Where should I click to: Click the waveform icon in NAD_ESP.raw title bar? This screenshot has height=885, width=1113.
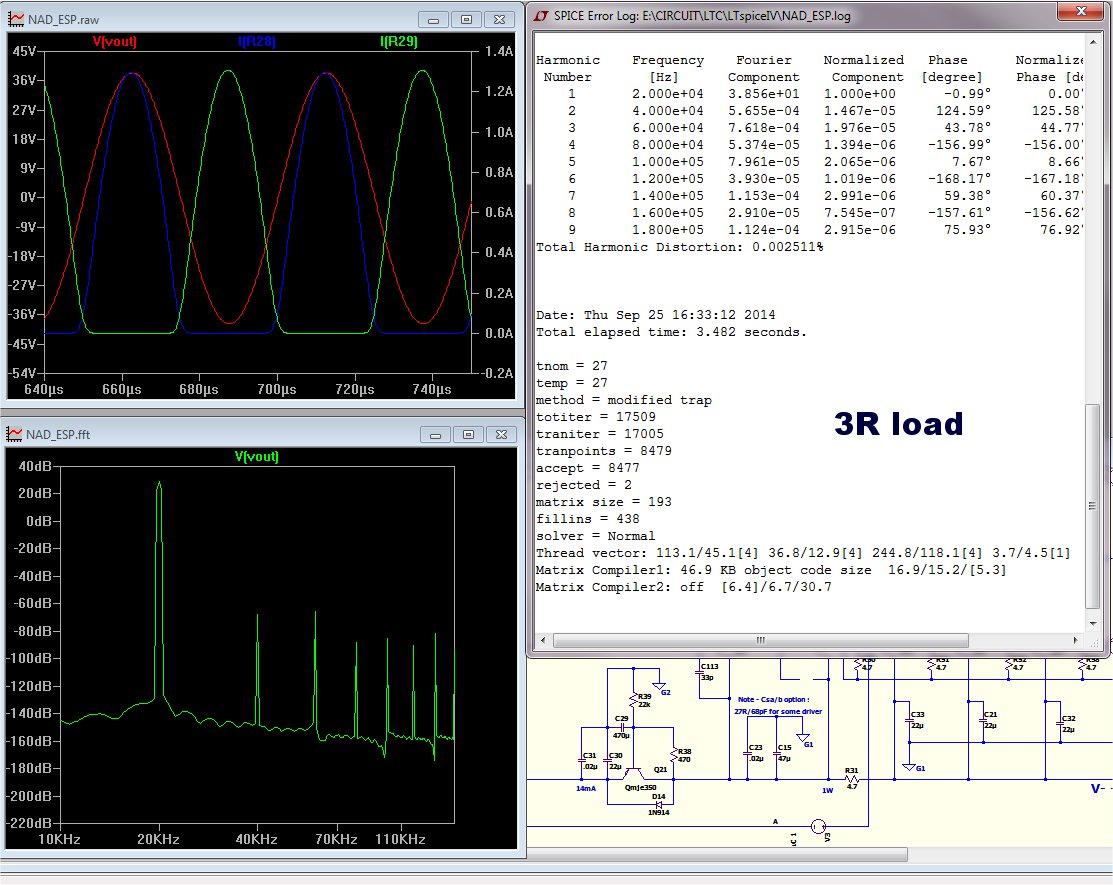[16, 19]
